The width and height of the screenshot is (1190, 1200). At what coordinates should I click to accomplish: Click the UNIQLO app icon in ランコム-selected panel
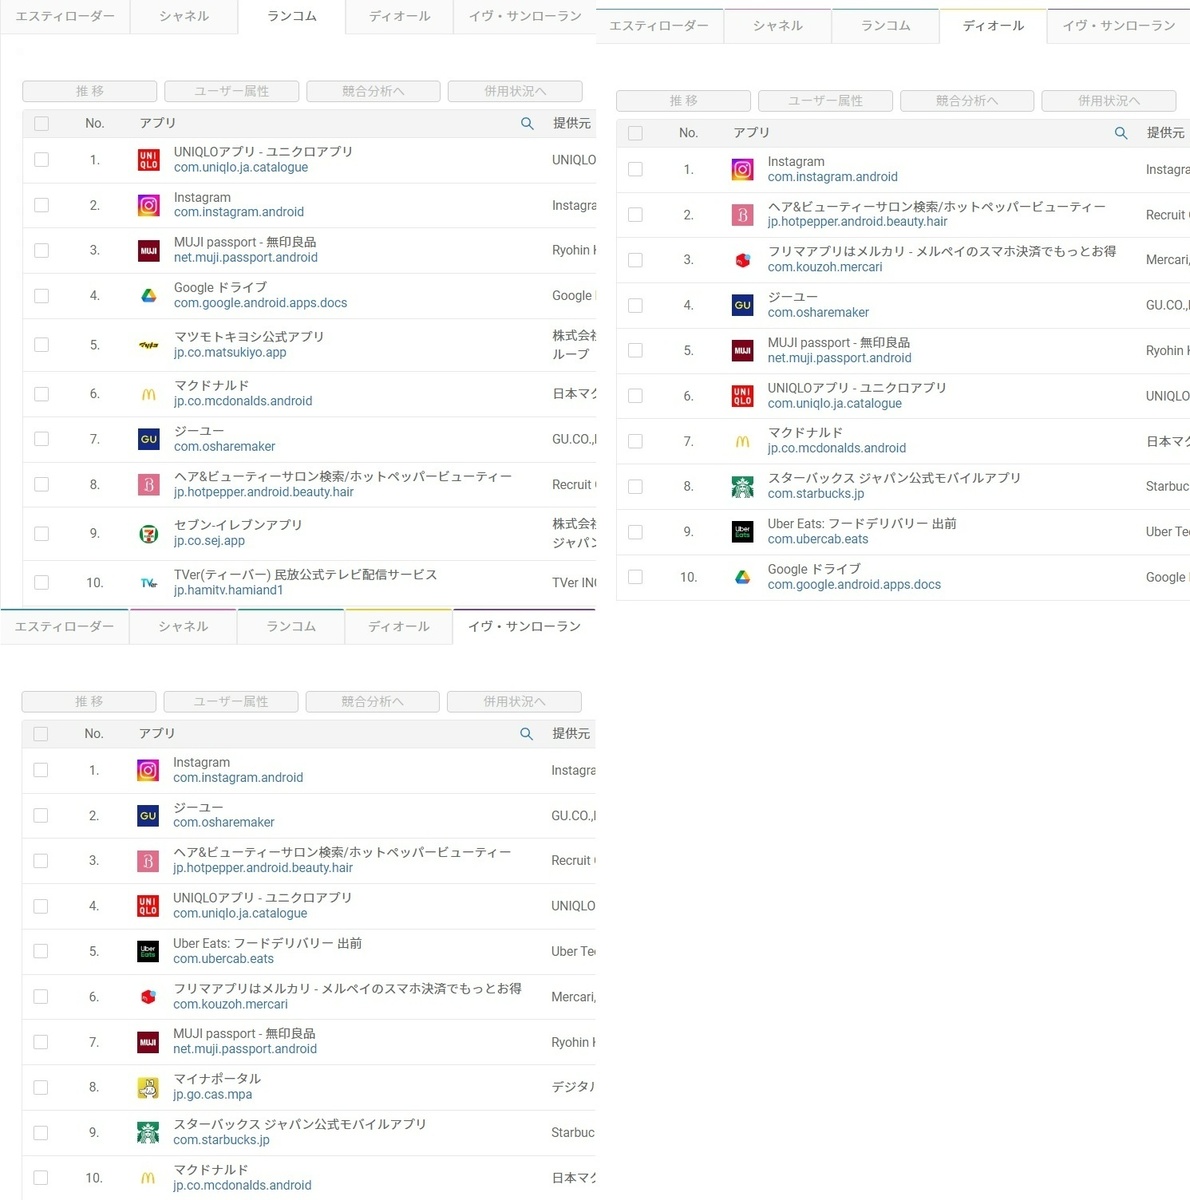coord(148,160)
